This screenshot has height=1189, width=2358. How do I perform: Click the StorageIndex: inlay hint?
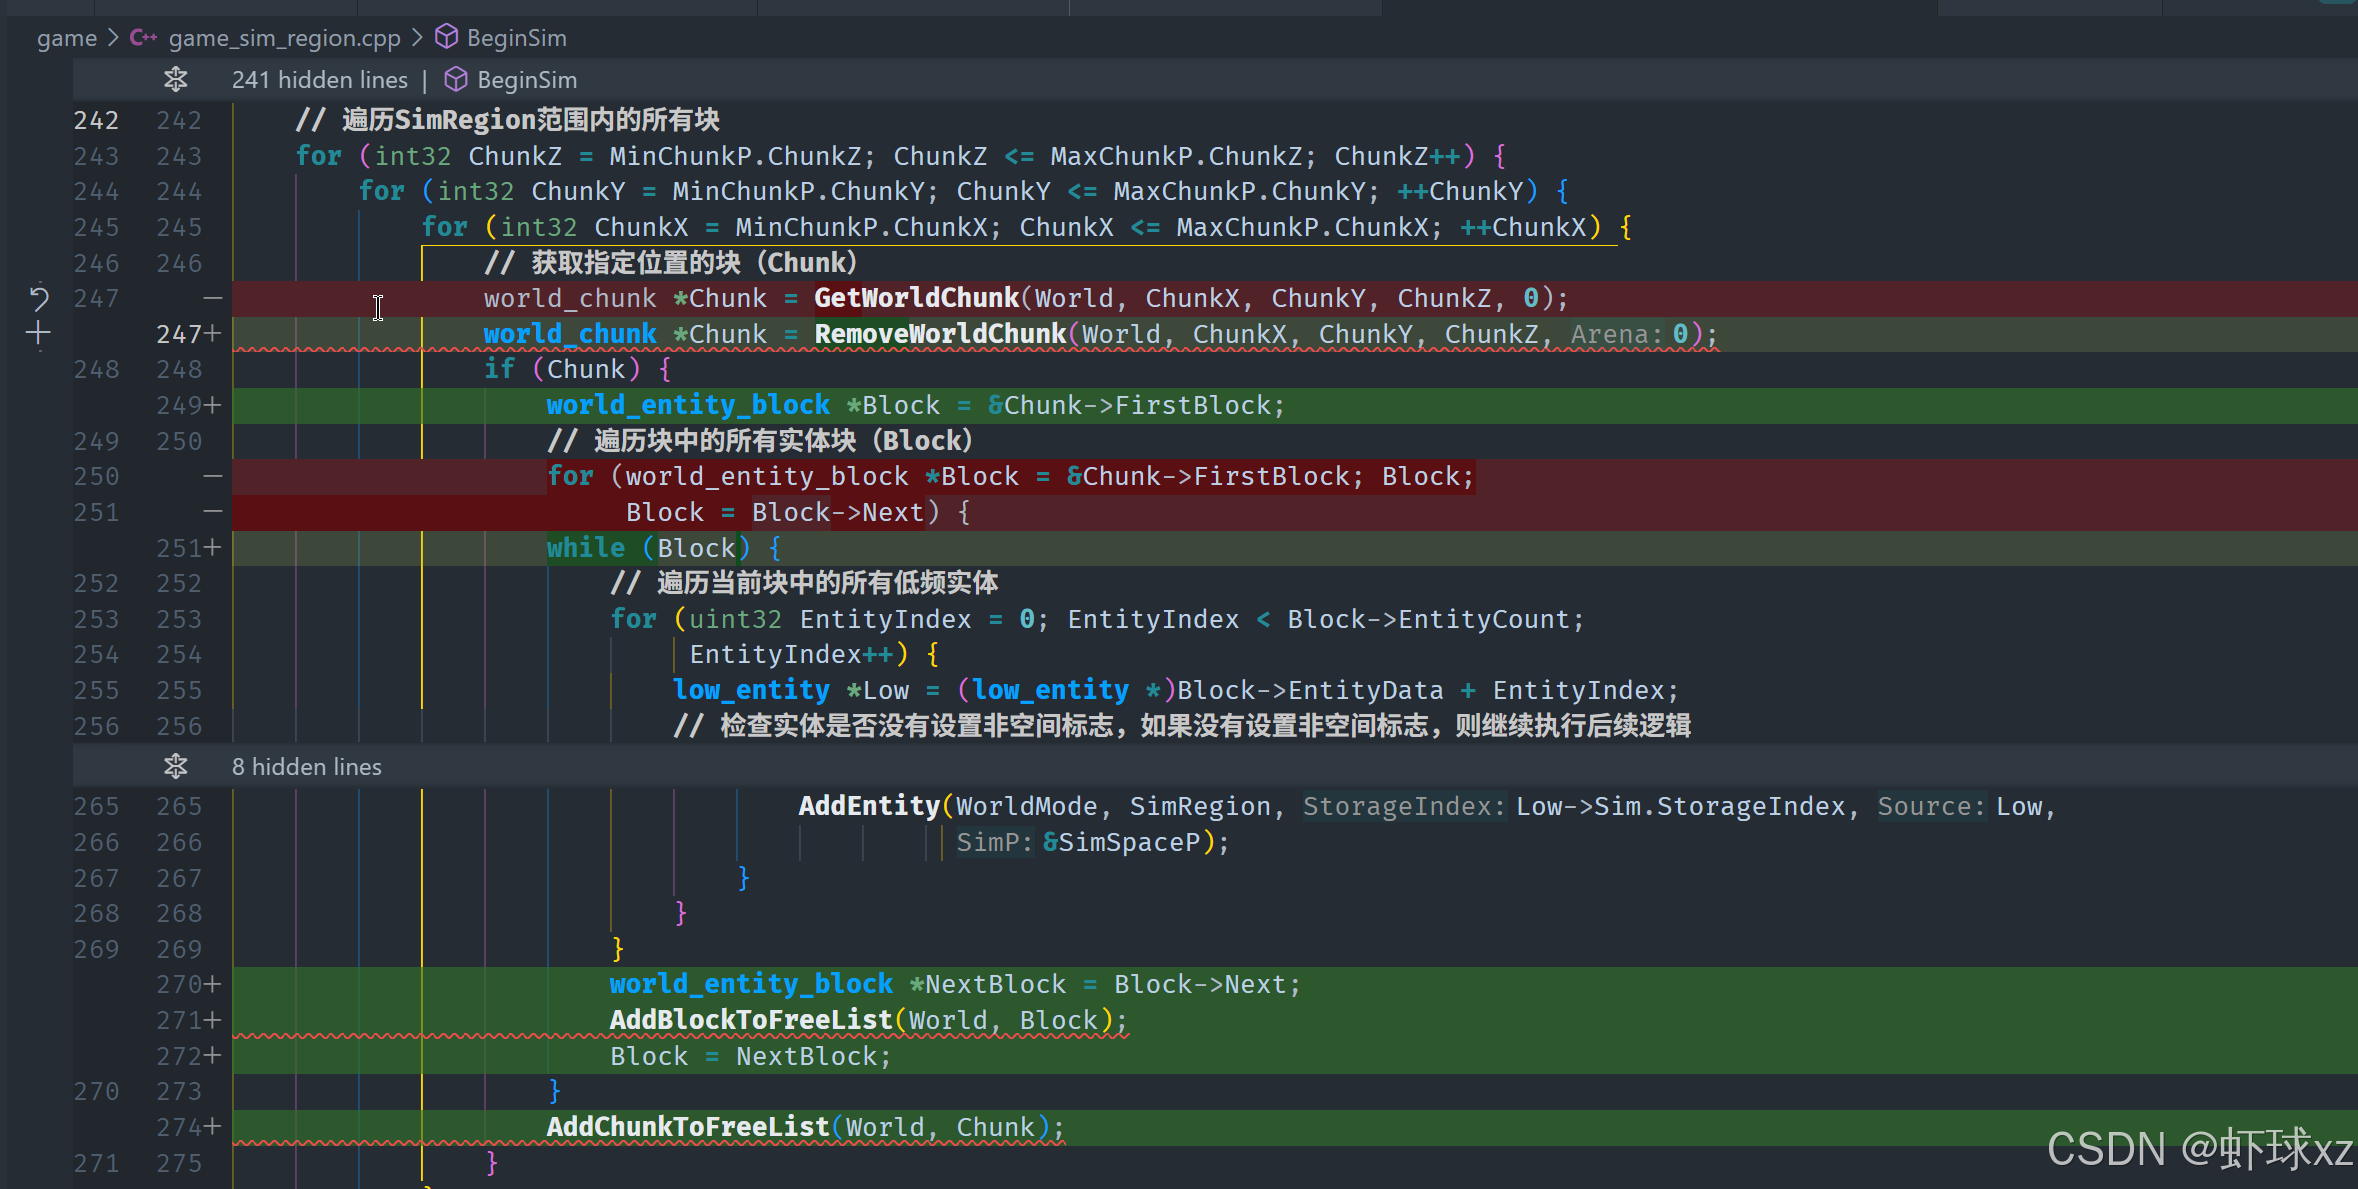(x=1403, y=807)
